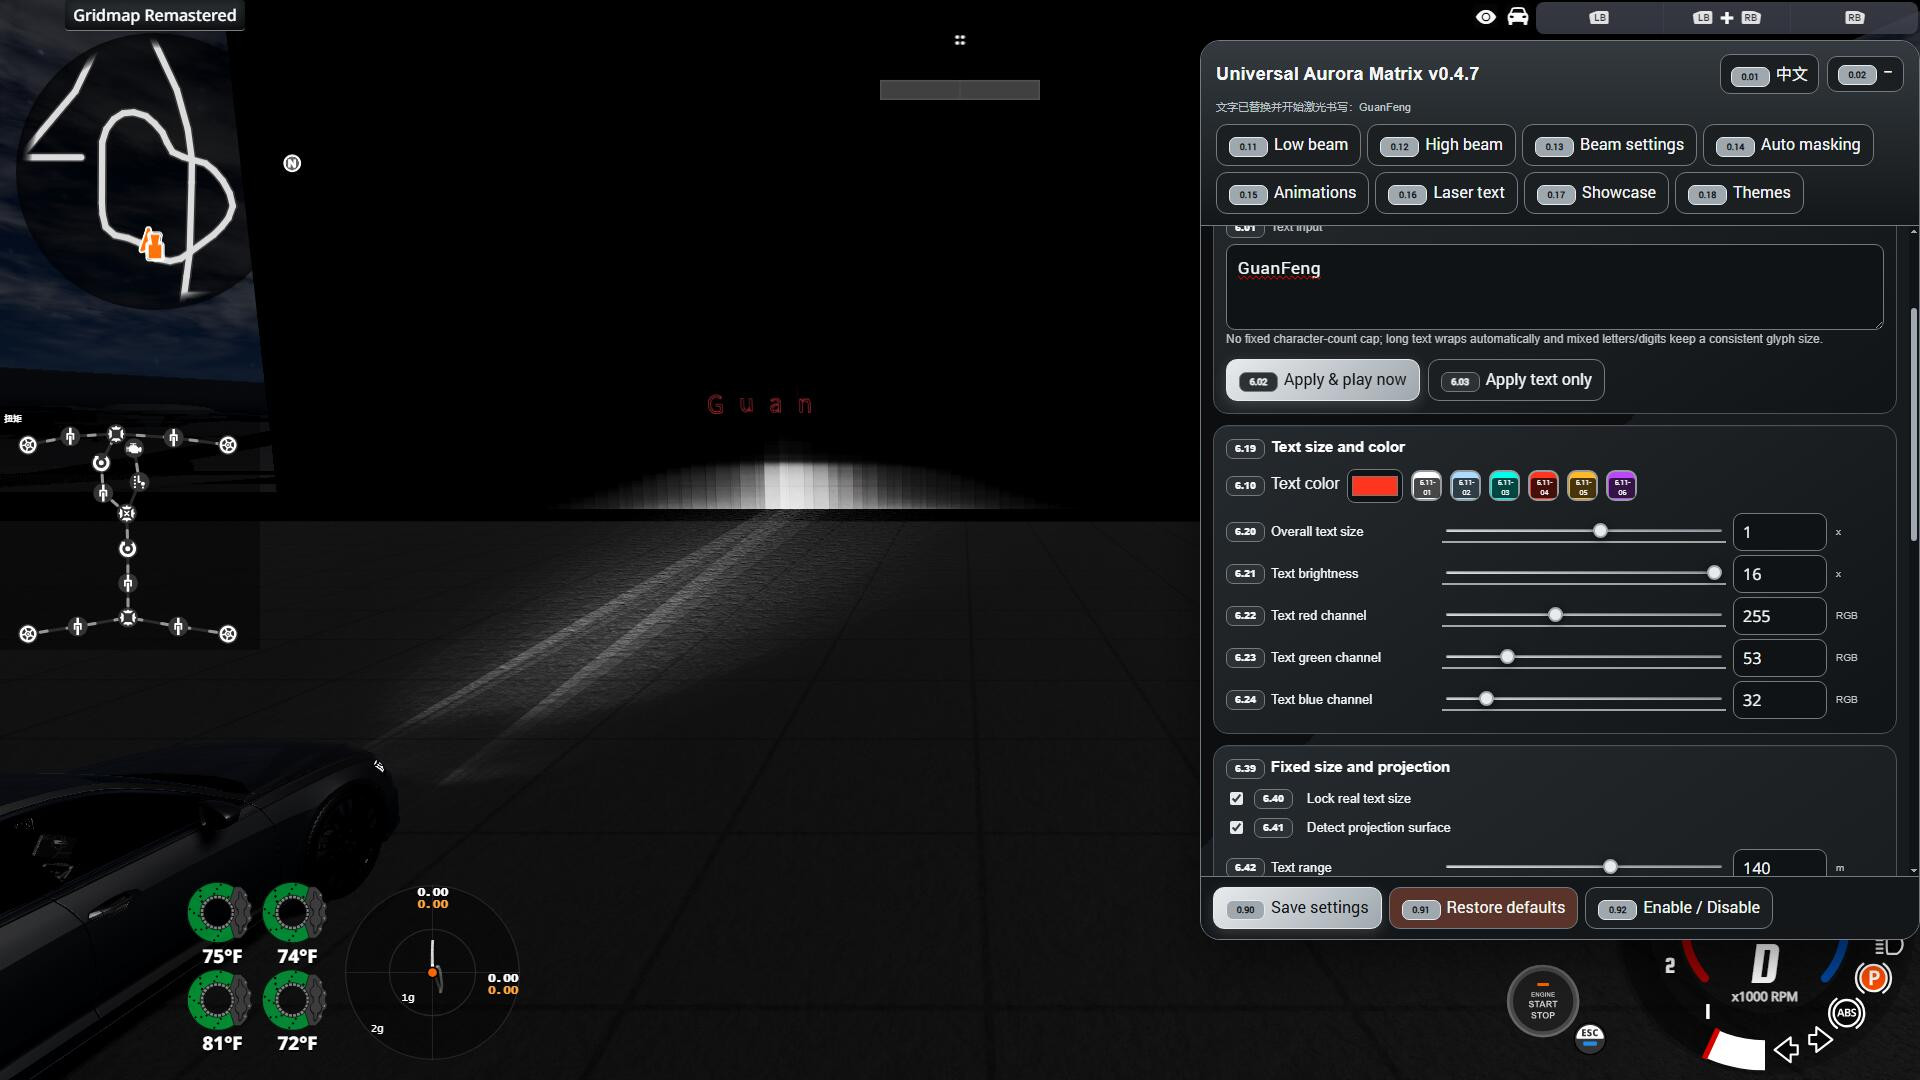Image resolution: width=1920 pixels, height=1080 pixels.
Task: Click the Text green channel slider handle
Action: tap(1507, 657)
